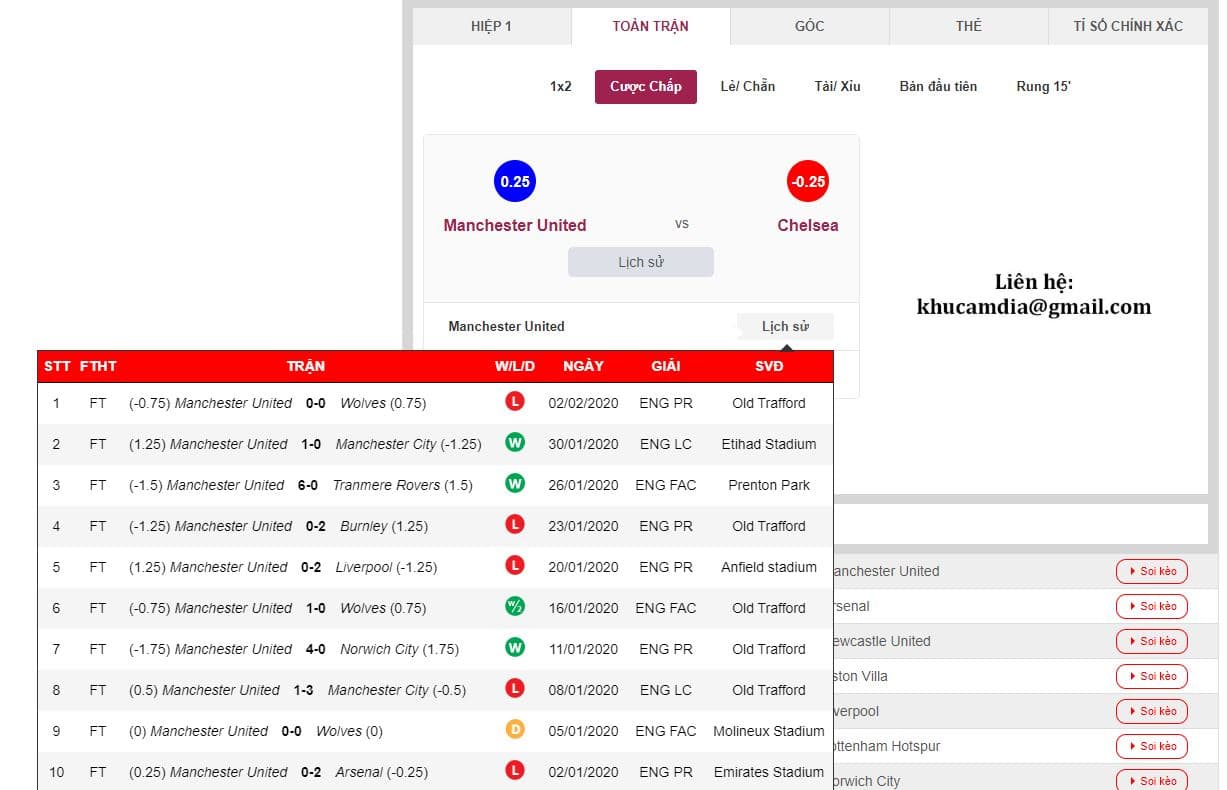Click the 11/01/2020 date cell

pyautogui.click(x=583, y=649)
